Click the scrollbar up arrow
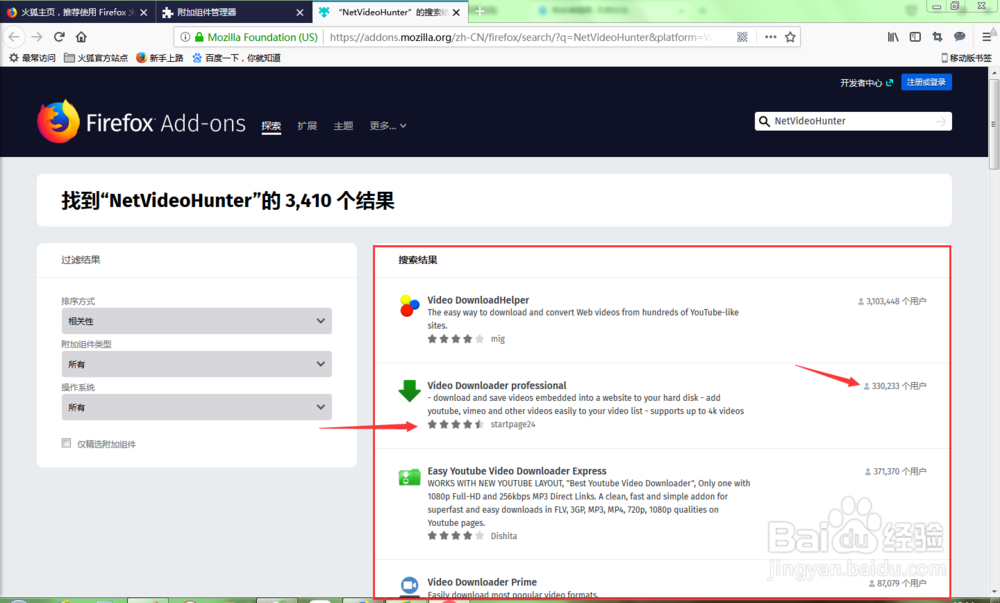Viewport: 1000px width, 603px height. [994, 73]
